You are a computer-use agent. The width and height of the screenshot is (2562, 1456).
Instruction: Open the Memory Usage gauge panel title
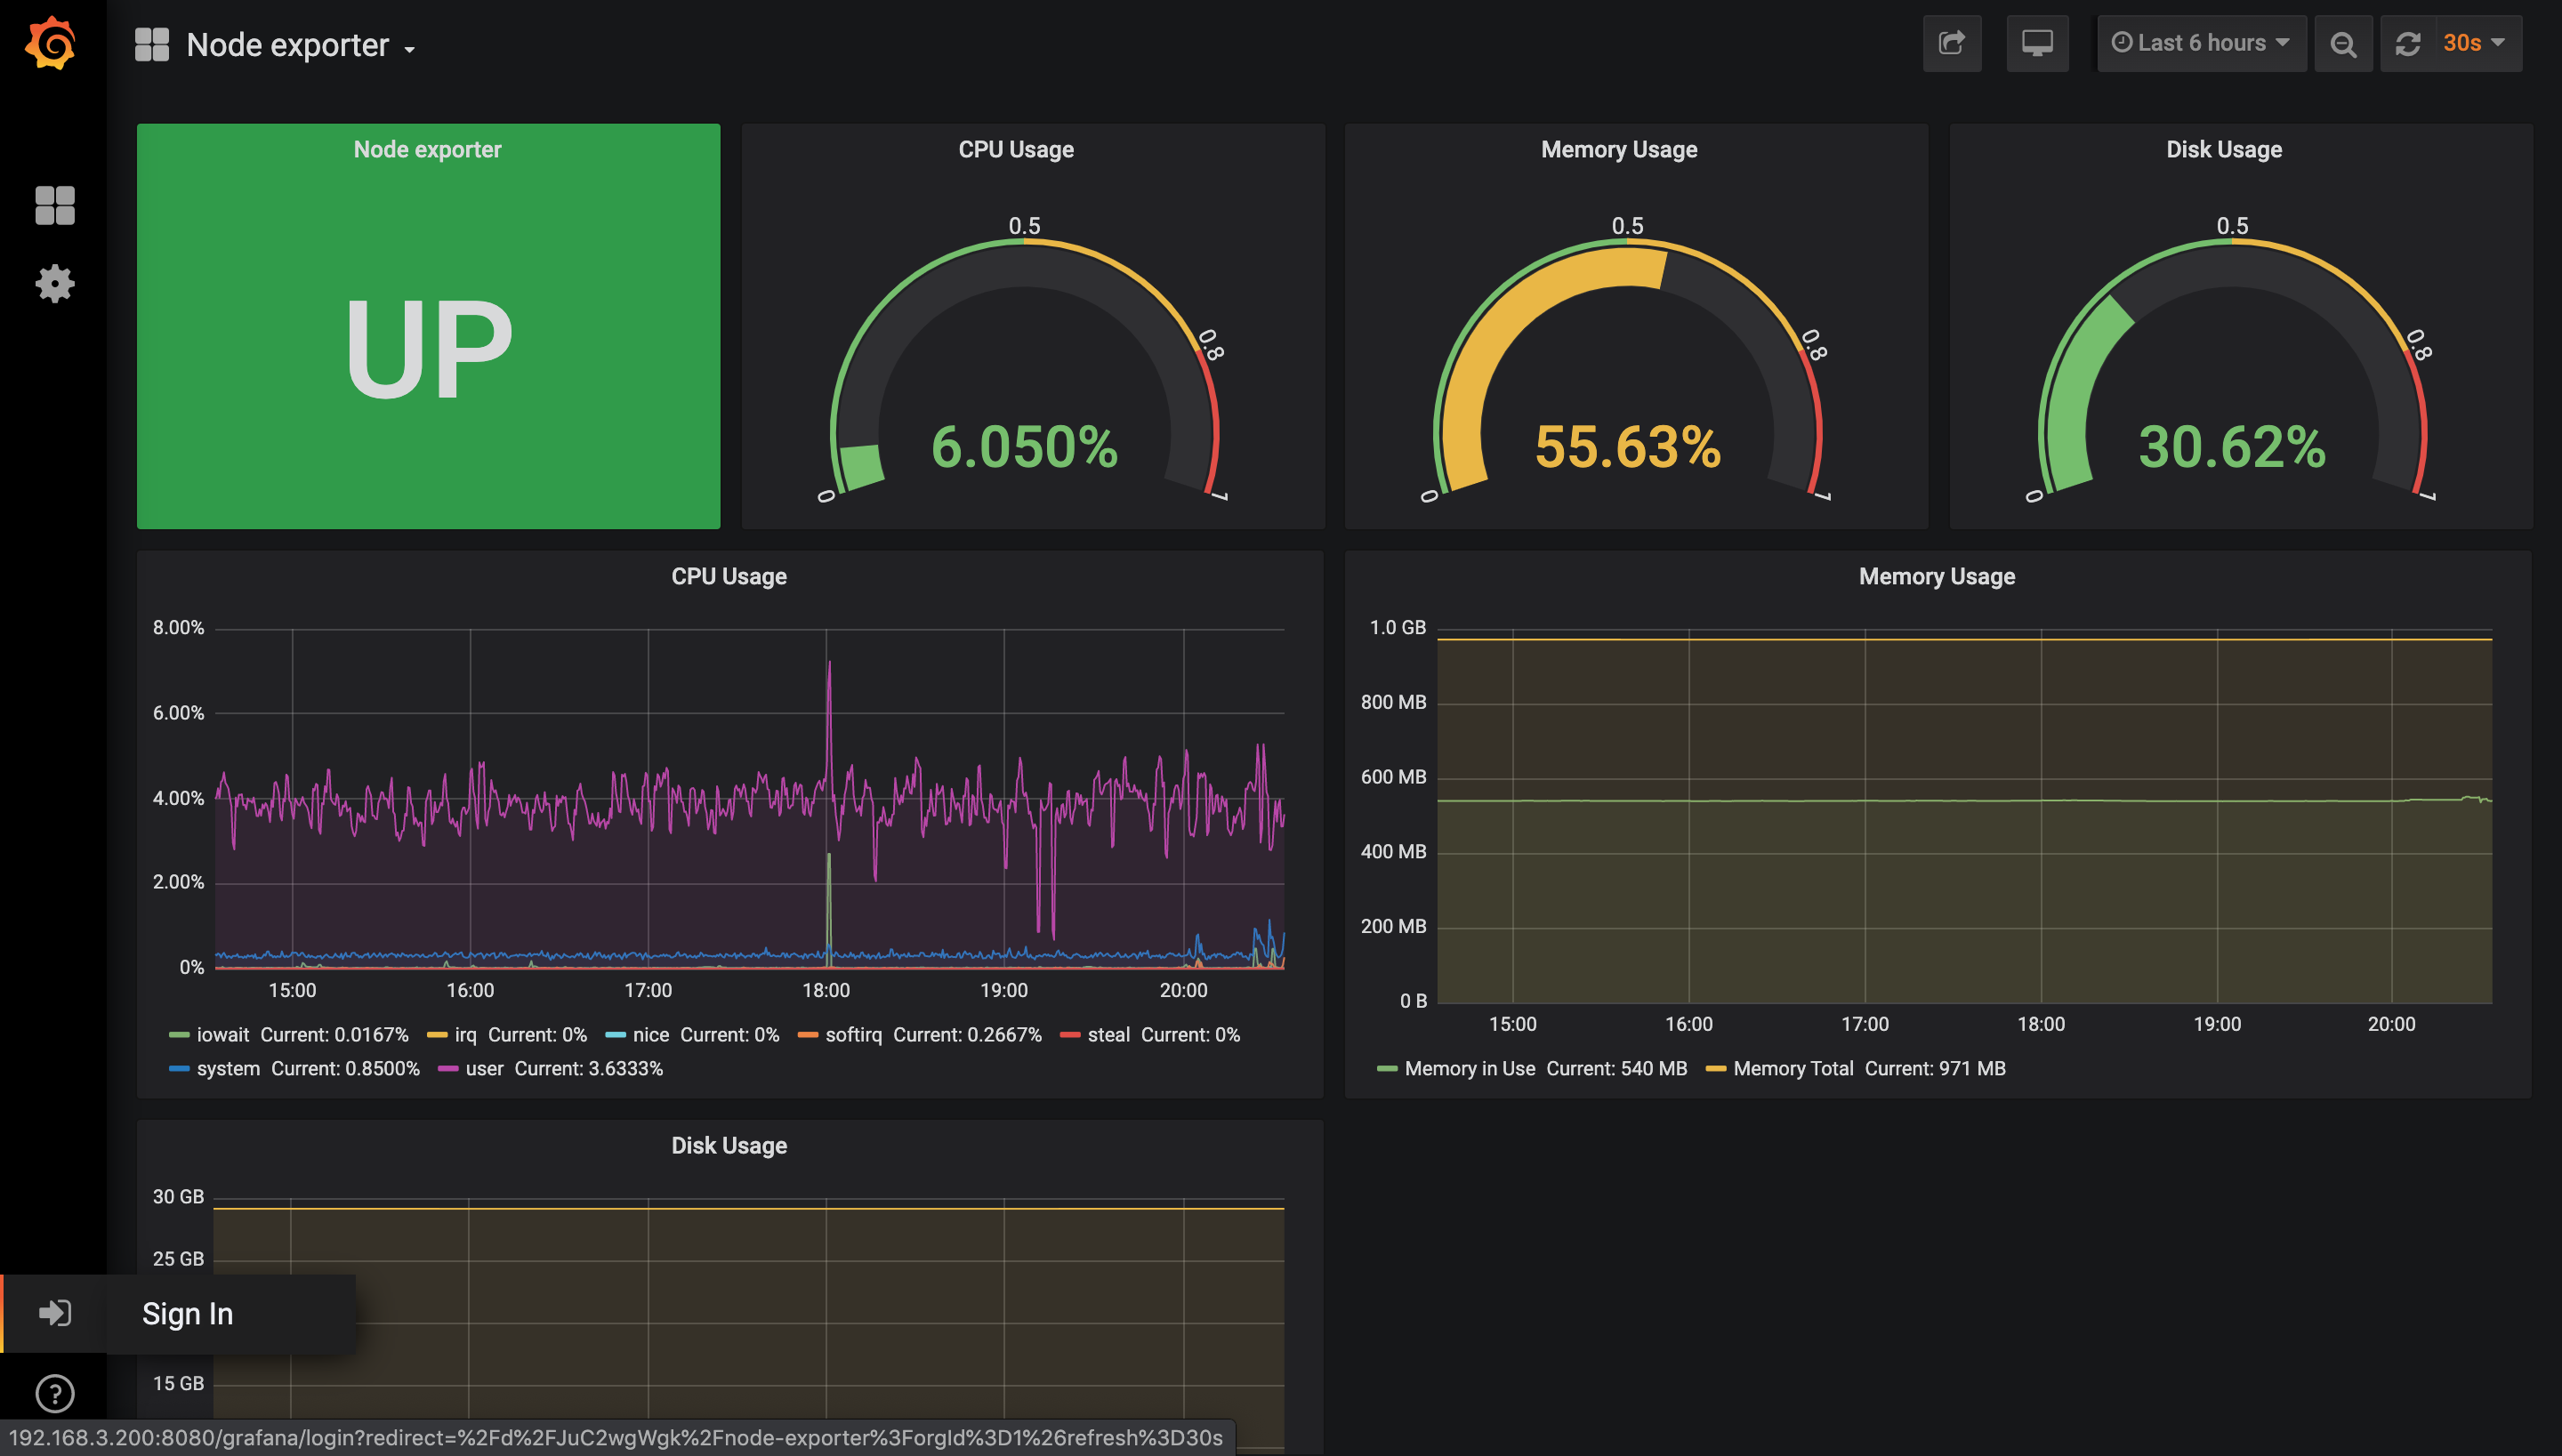(x=1619, y=150)
